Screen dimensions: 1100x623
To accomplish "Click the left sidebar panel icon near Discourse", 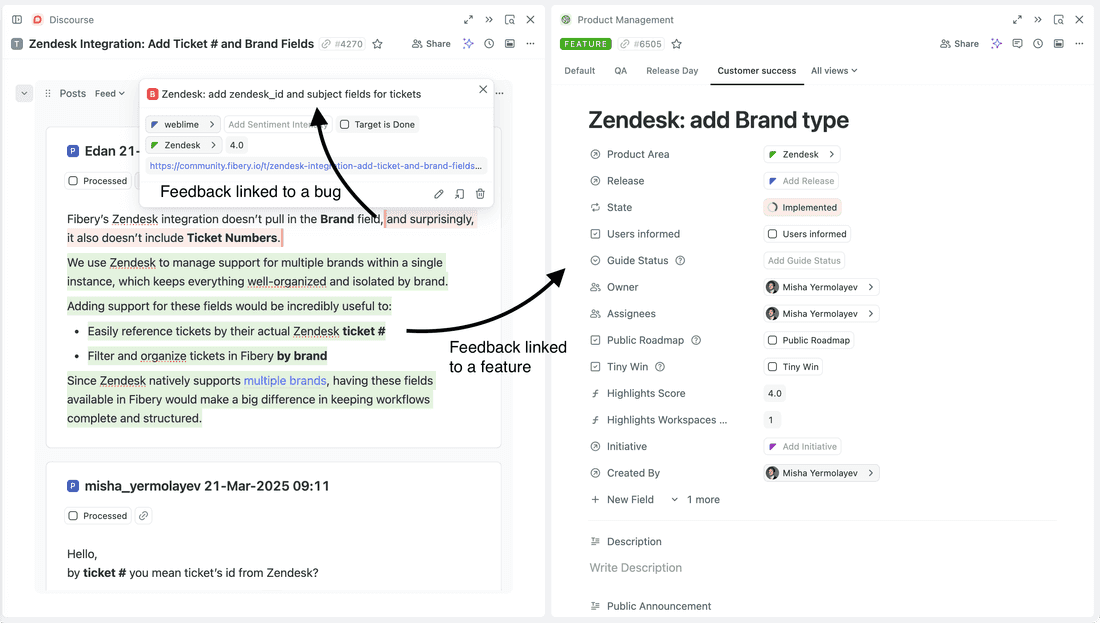I will coord(16,18).
